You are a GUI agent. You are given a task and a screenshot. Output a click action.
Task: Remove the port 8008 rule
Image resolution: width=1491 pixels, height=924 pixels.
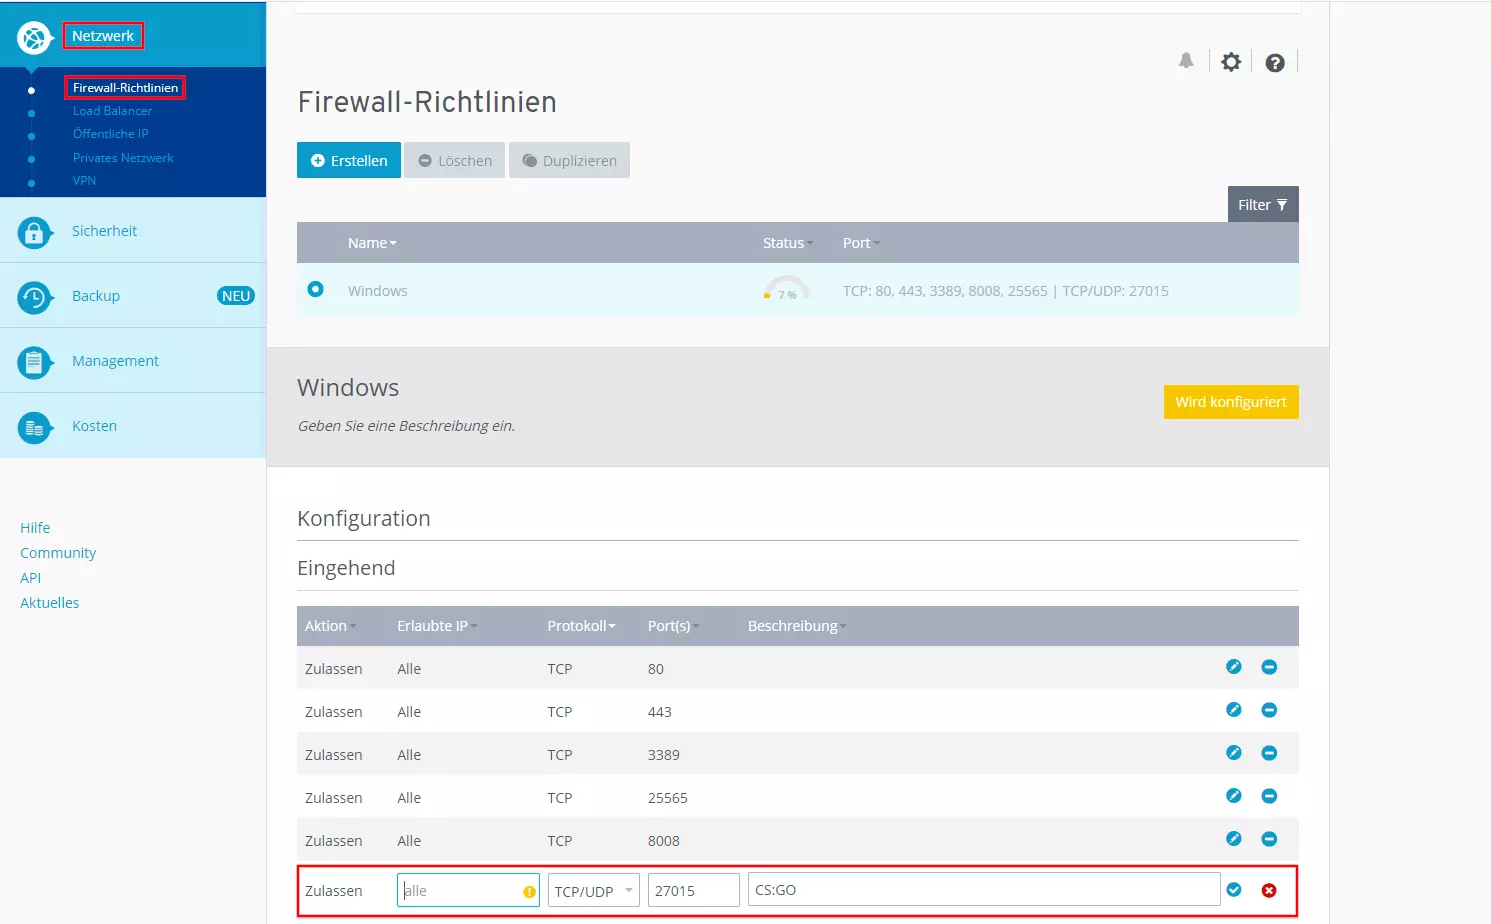click(1269, 839)
